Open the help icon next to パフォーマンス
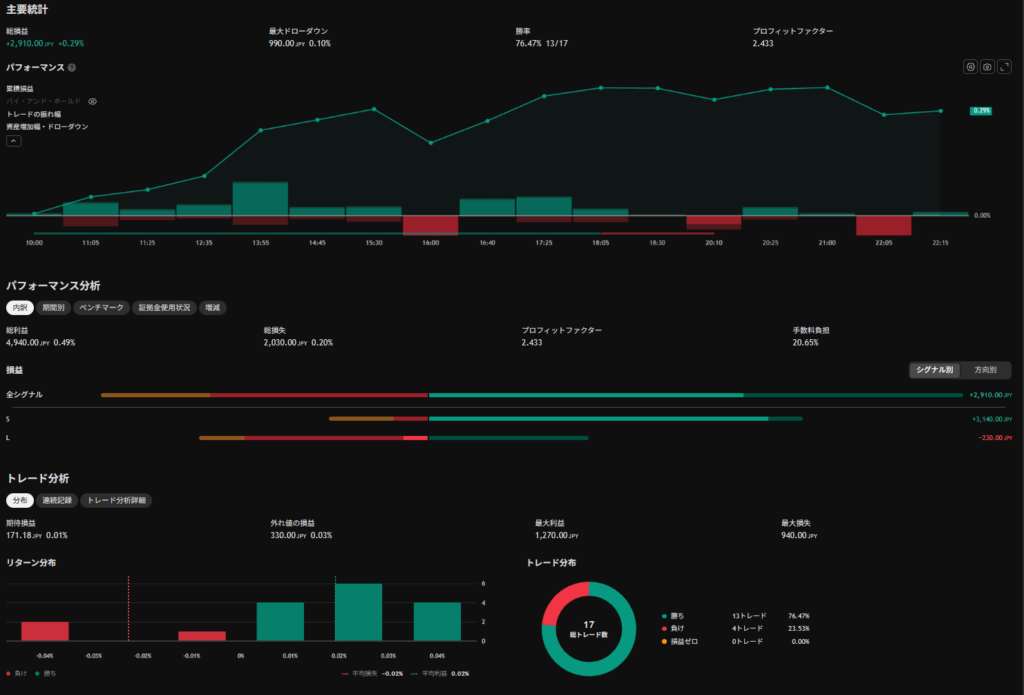This screenshot has width=1024, height=695. coord(72,67)
